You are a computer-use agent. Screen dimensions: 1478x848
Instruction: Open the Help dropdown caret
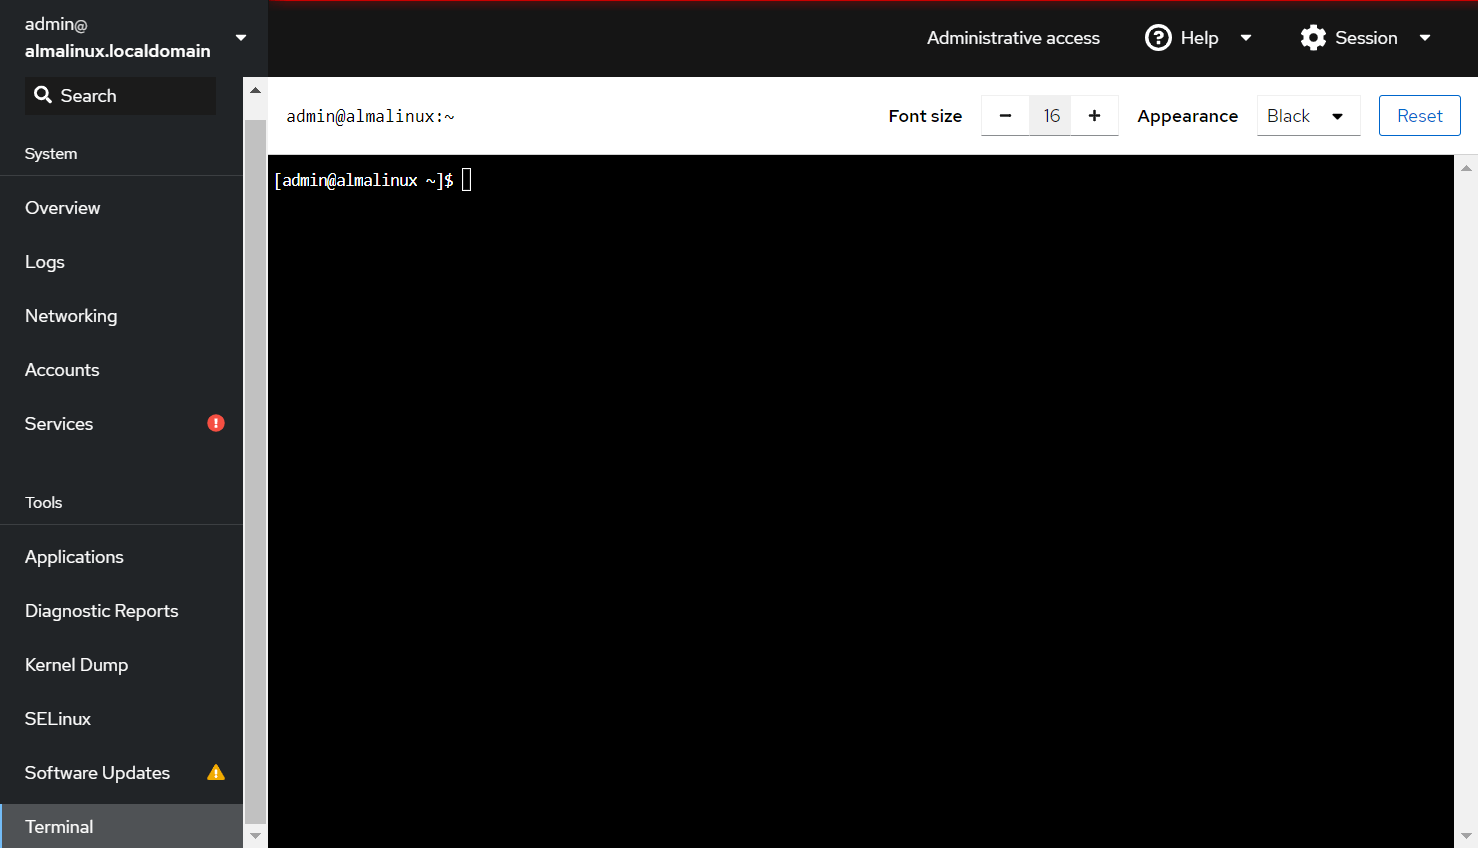click(1246, 38)
